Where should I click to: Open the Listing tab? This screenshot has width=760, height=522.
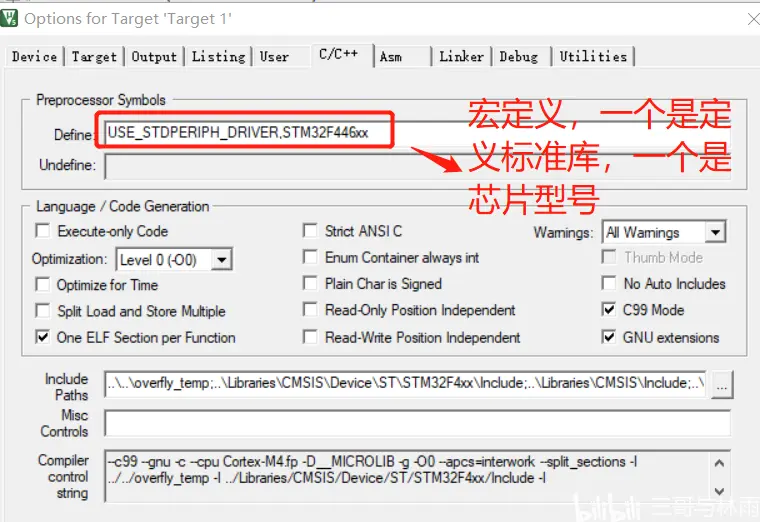[218, 57]
